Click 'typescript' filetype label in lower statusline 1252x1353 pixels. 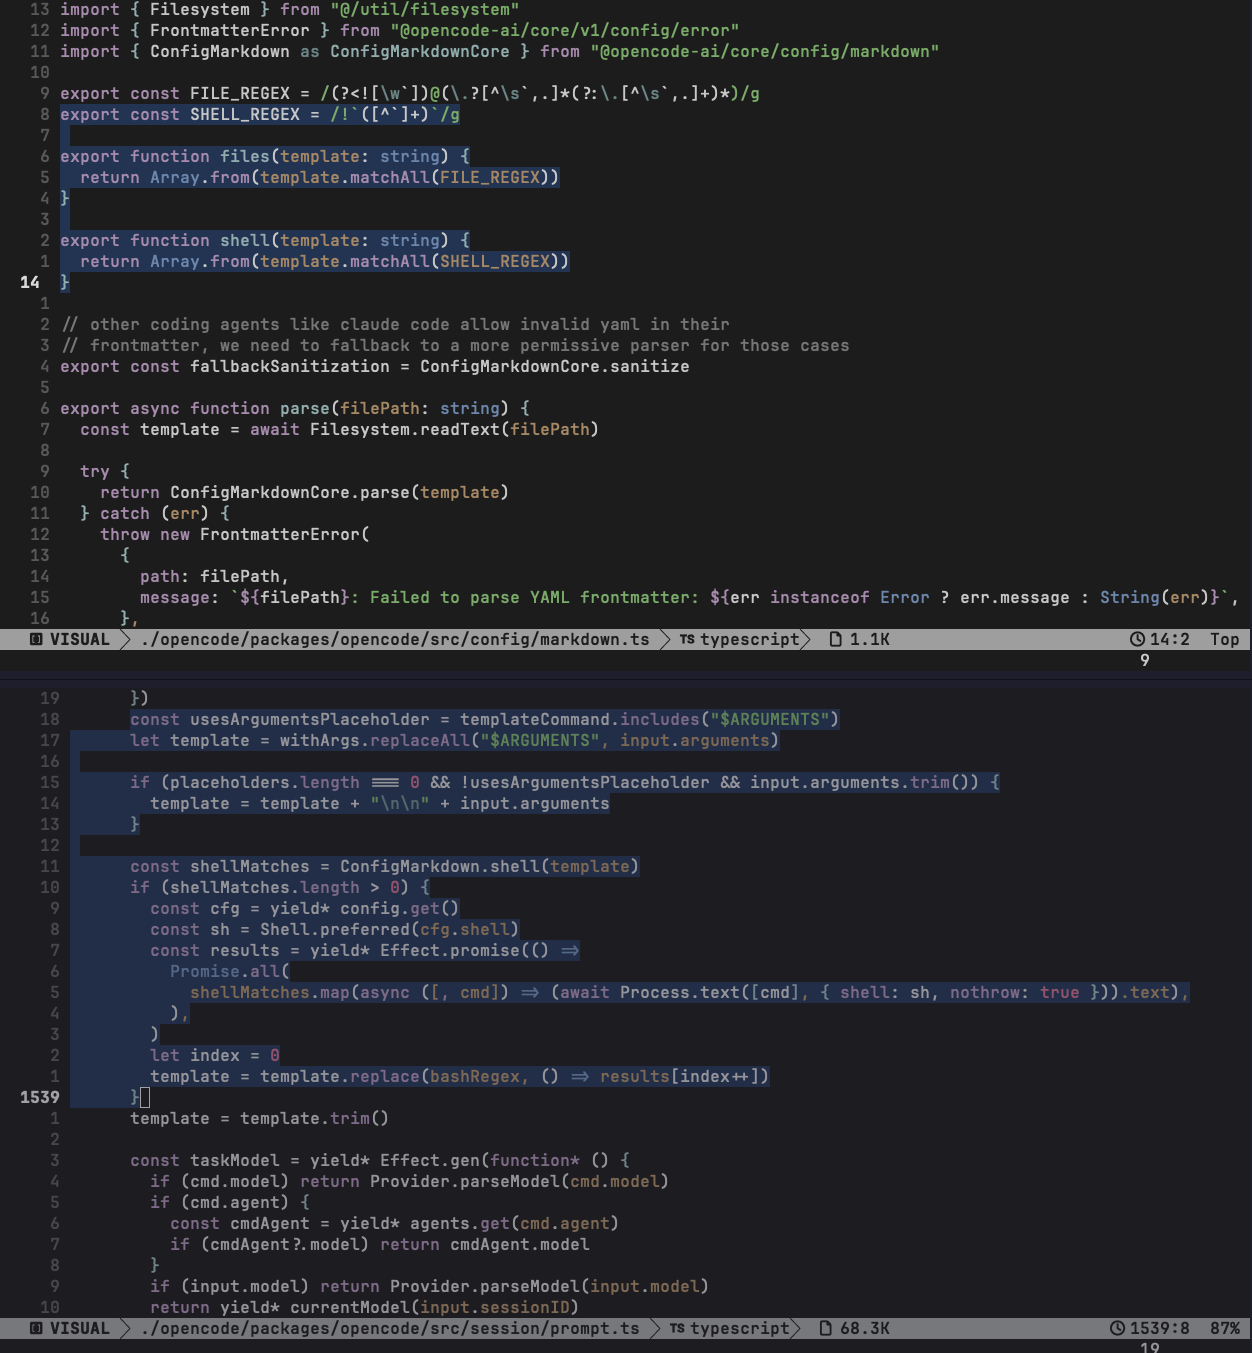pyautogui.click(x=740, y=1328)
